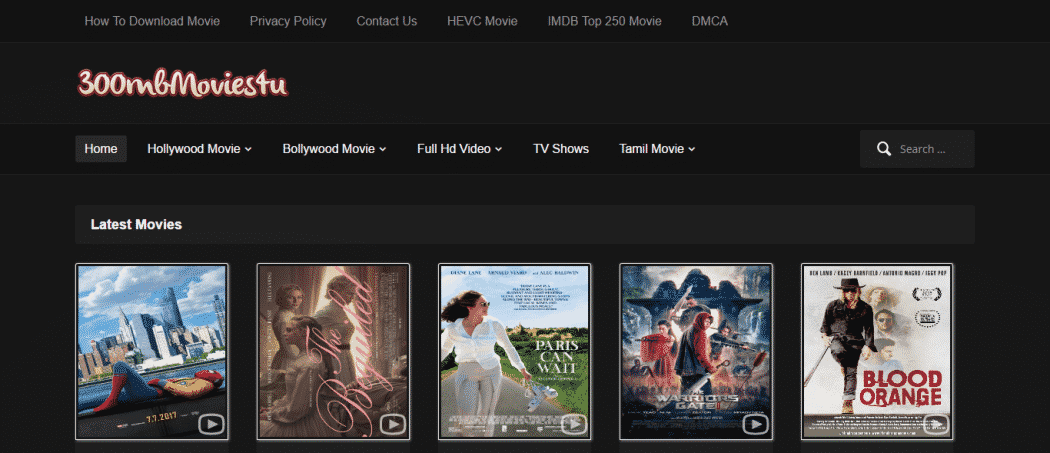Expand Tamil Movie dropdown chevron
1050x453 pixels.
[692, 149]
